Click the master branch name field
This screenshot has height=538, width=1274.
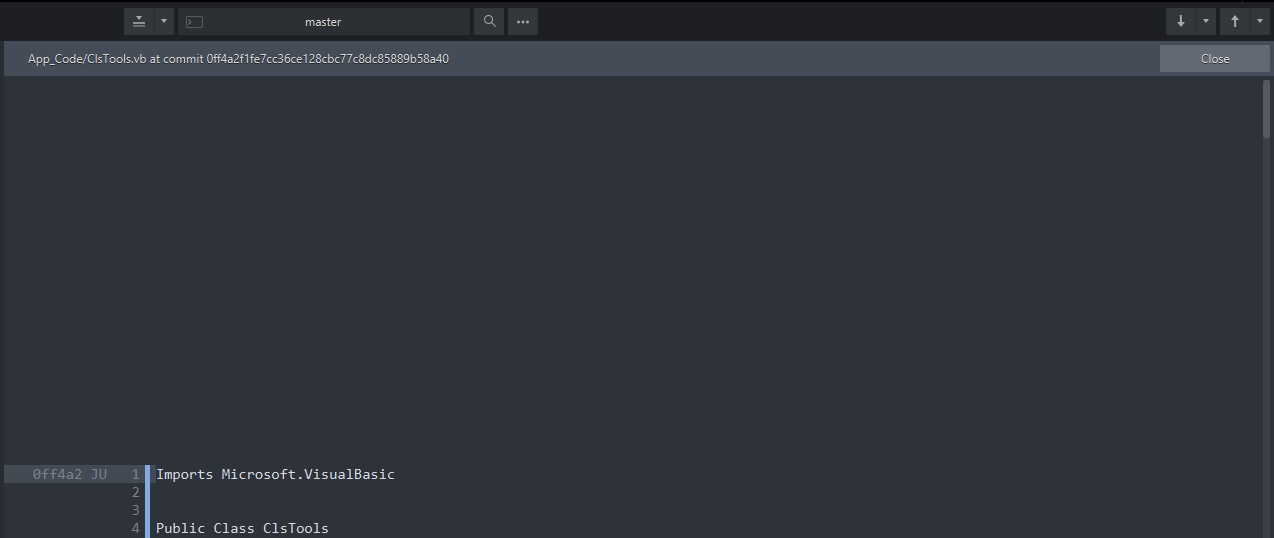pyautogui.click(x=324, y=21)
